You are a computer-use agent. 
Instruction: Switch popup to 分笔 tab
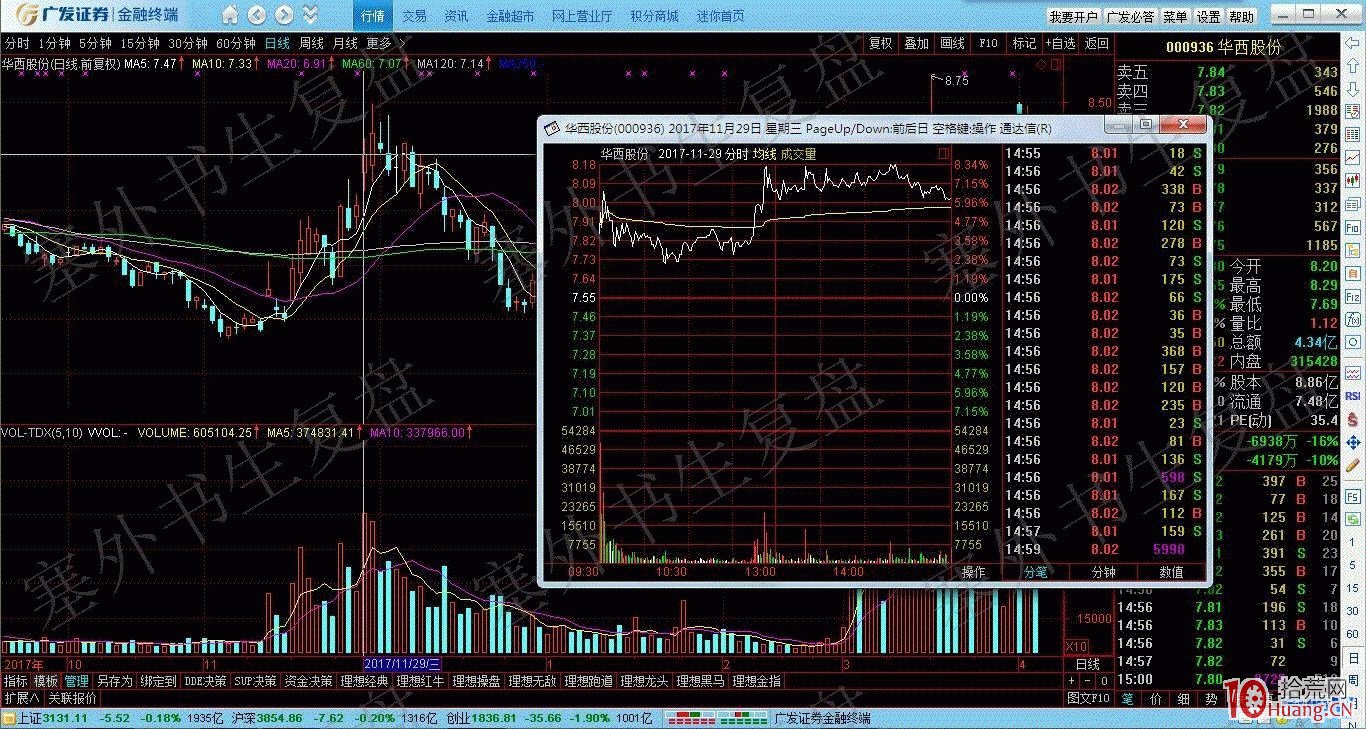(1036, 572)
